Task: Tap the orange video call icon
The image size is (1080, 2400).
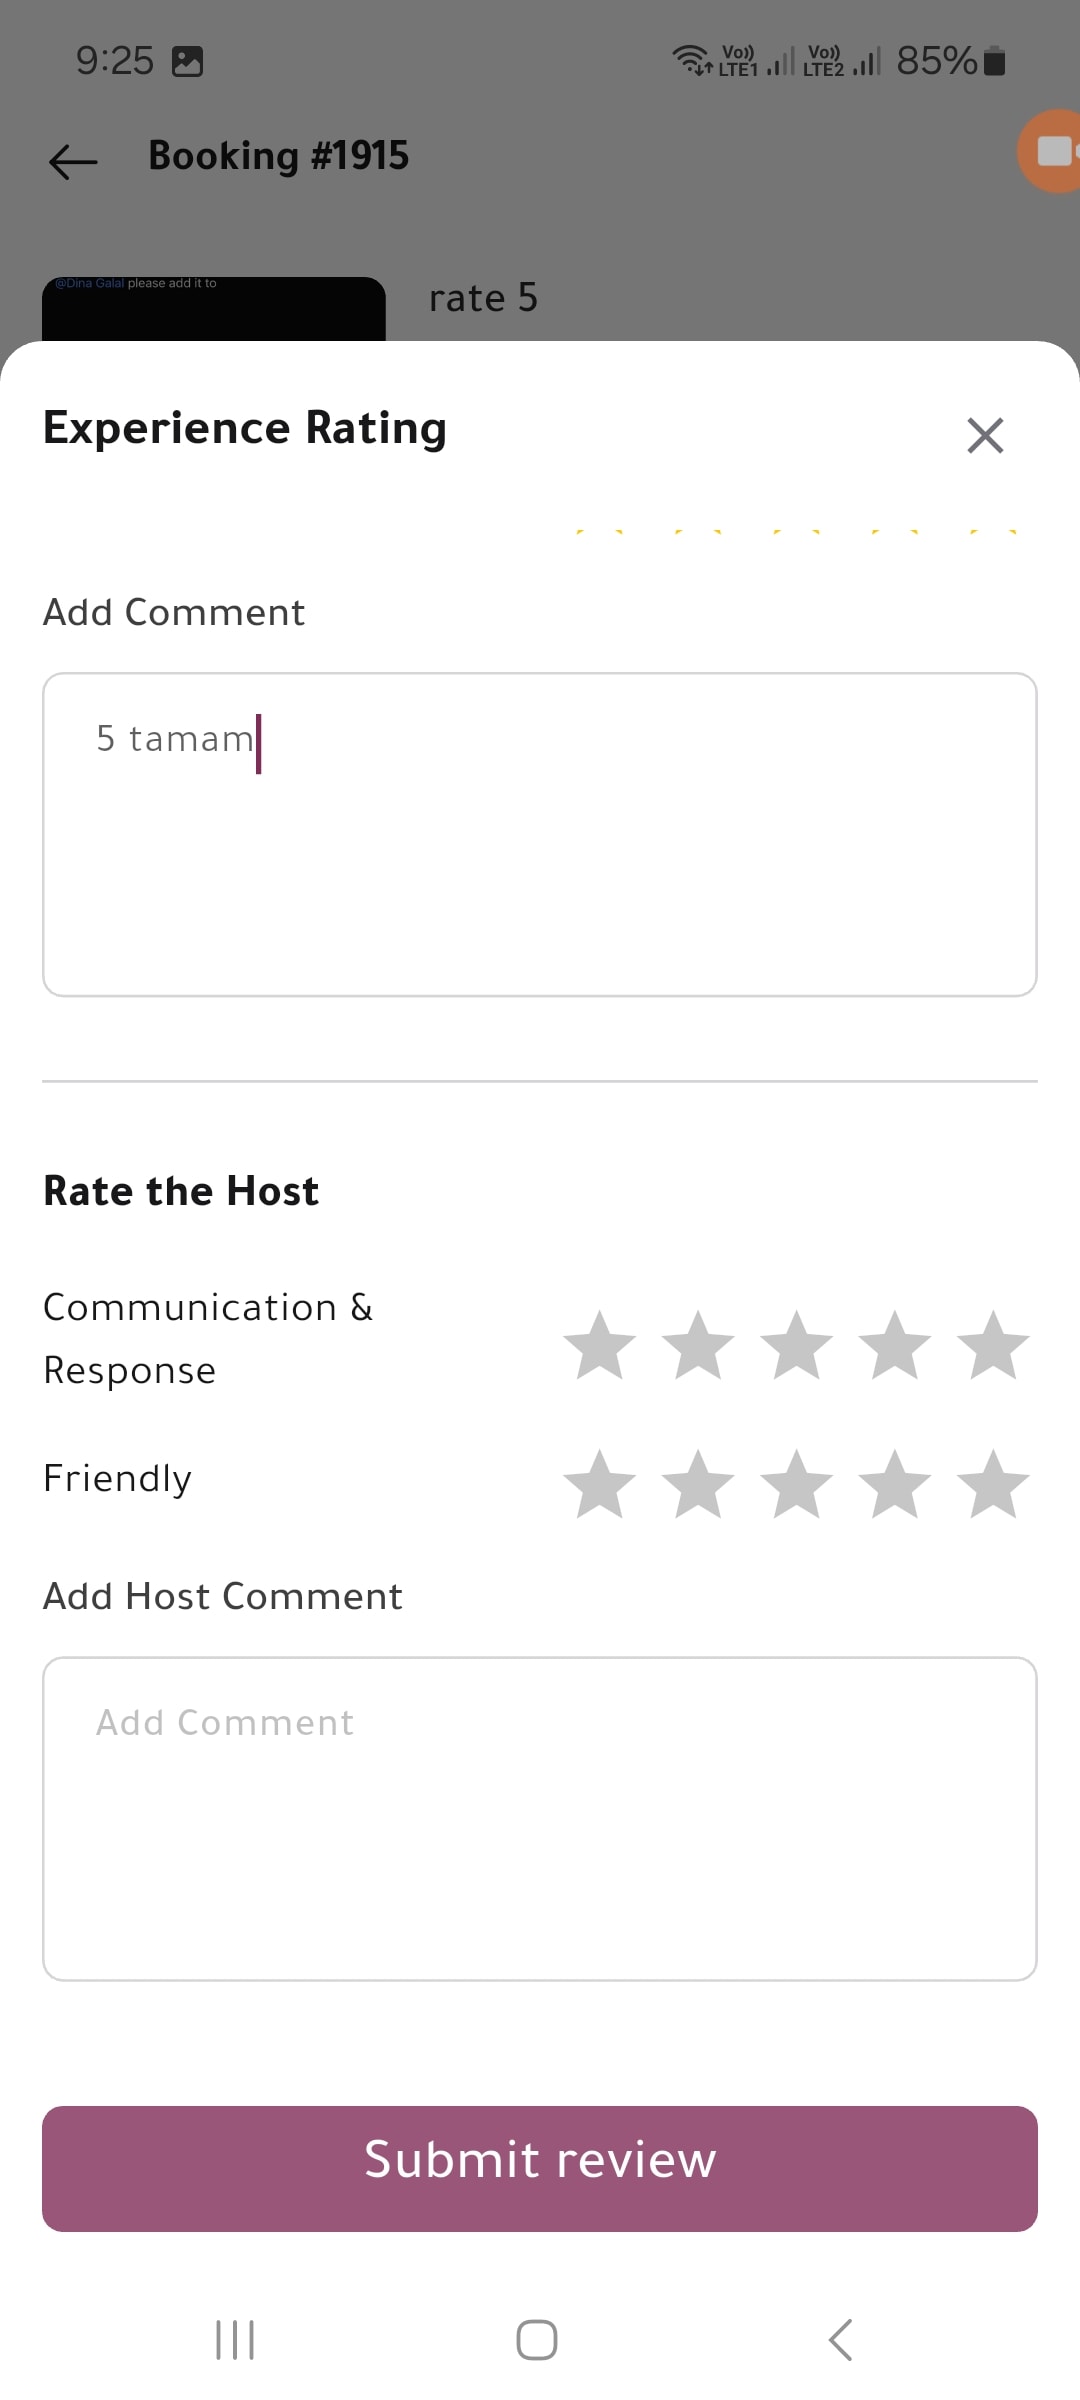Action: tap(1051, 151)
